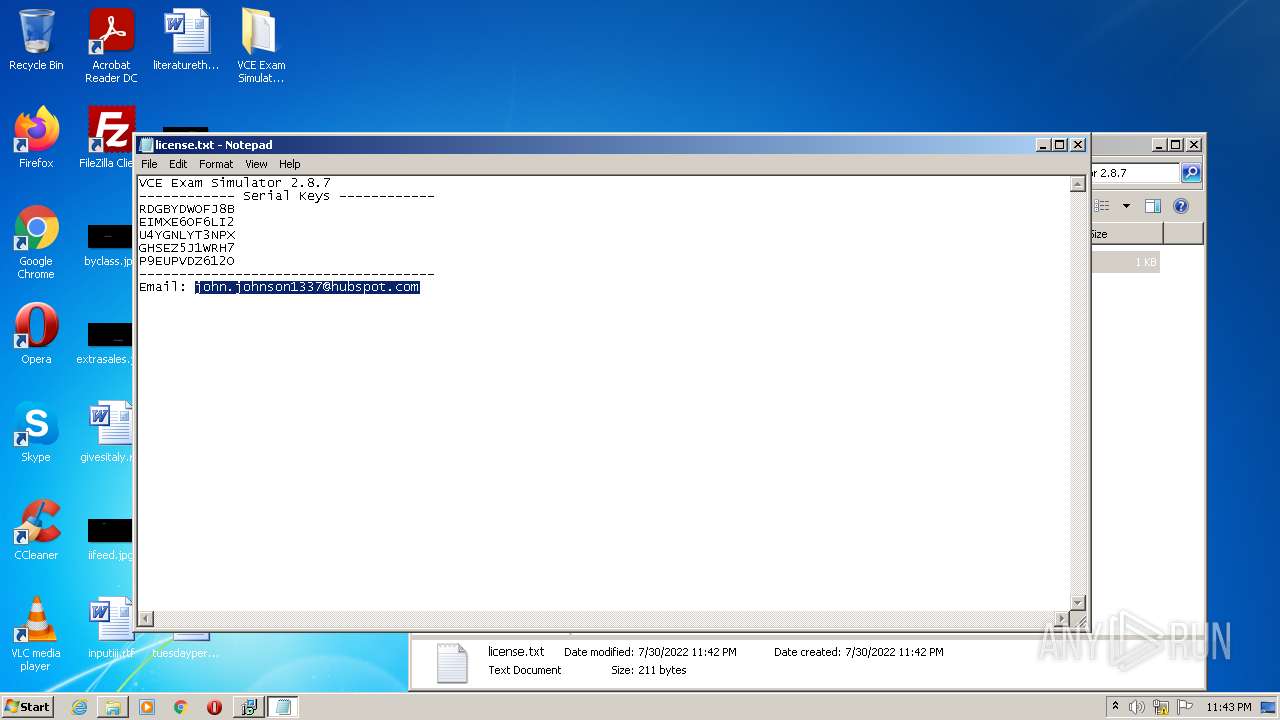The height and width of the screenshot is (720, 1280).
Task: Minimize the Notepad window
Action: pos(1043,145)
